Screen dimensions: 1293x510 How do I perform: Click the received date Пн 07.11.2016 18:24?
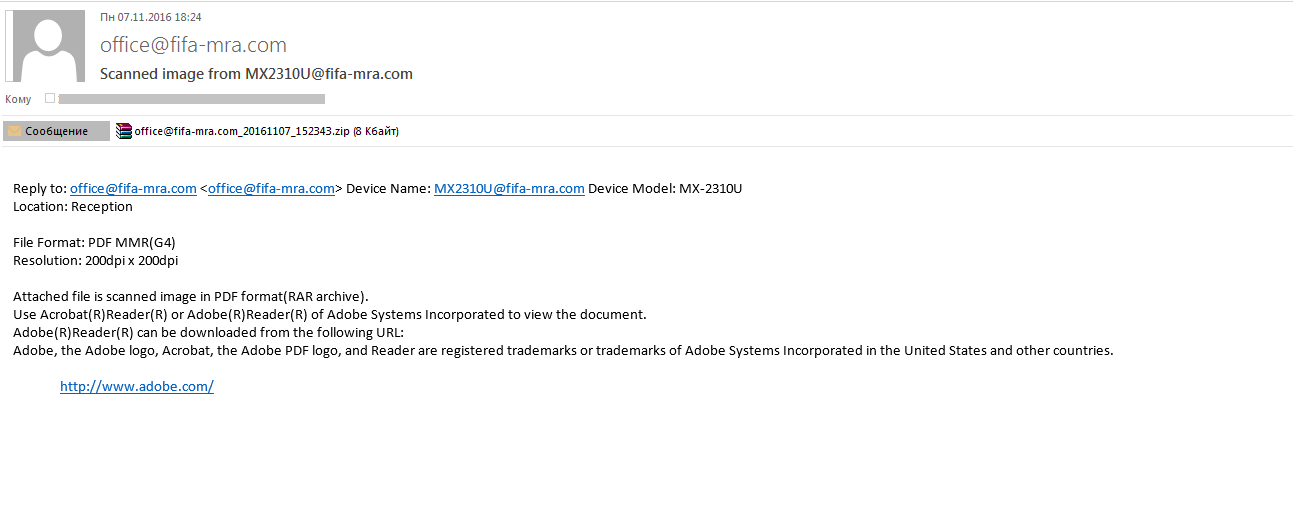click(151, 17)
